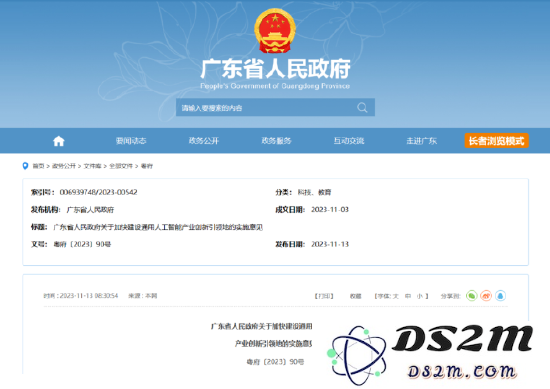Open the 政务服务 navigation menu
The height and width of the screenshot is (389, 550).
[276, 141]
